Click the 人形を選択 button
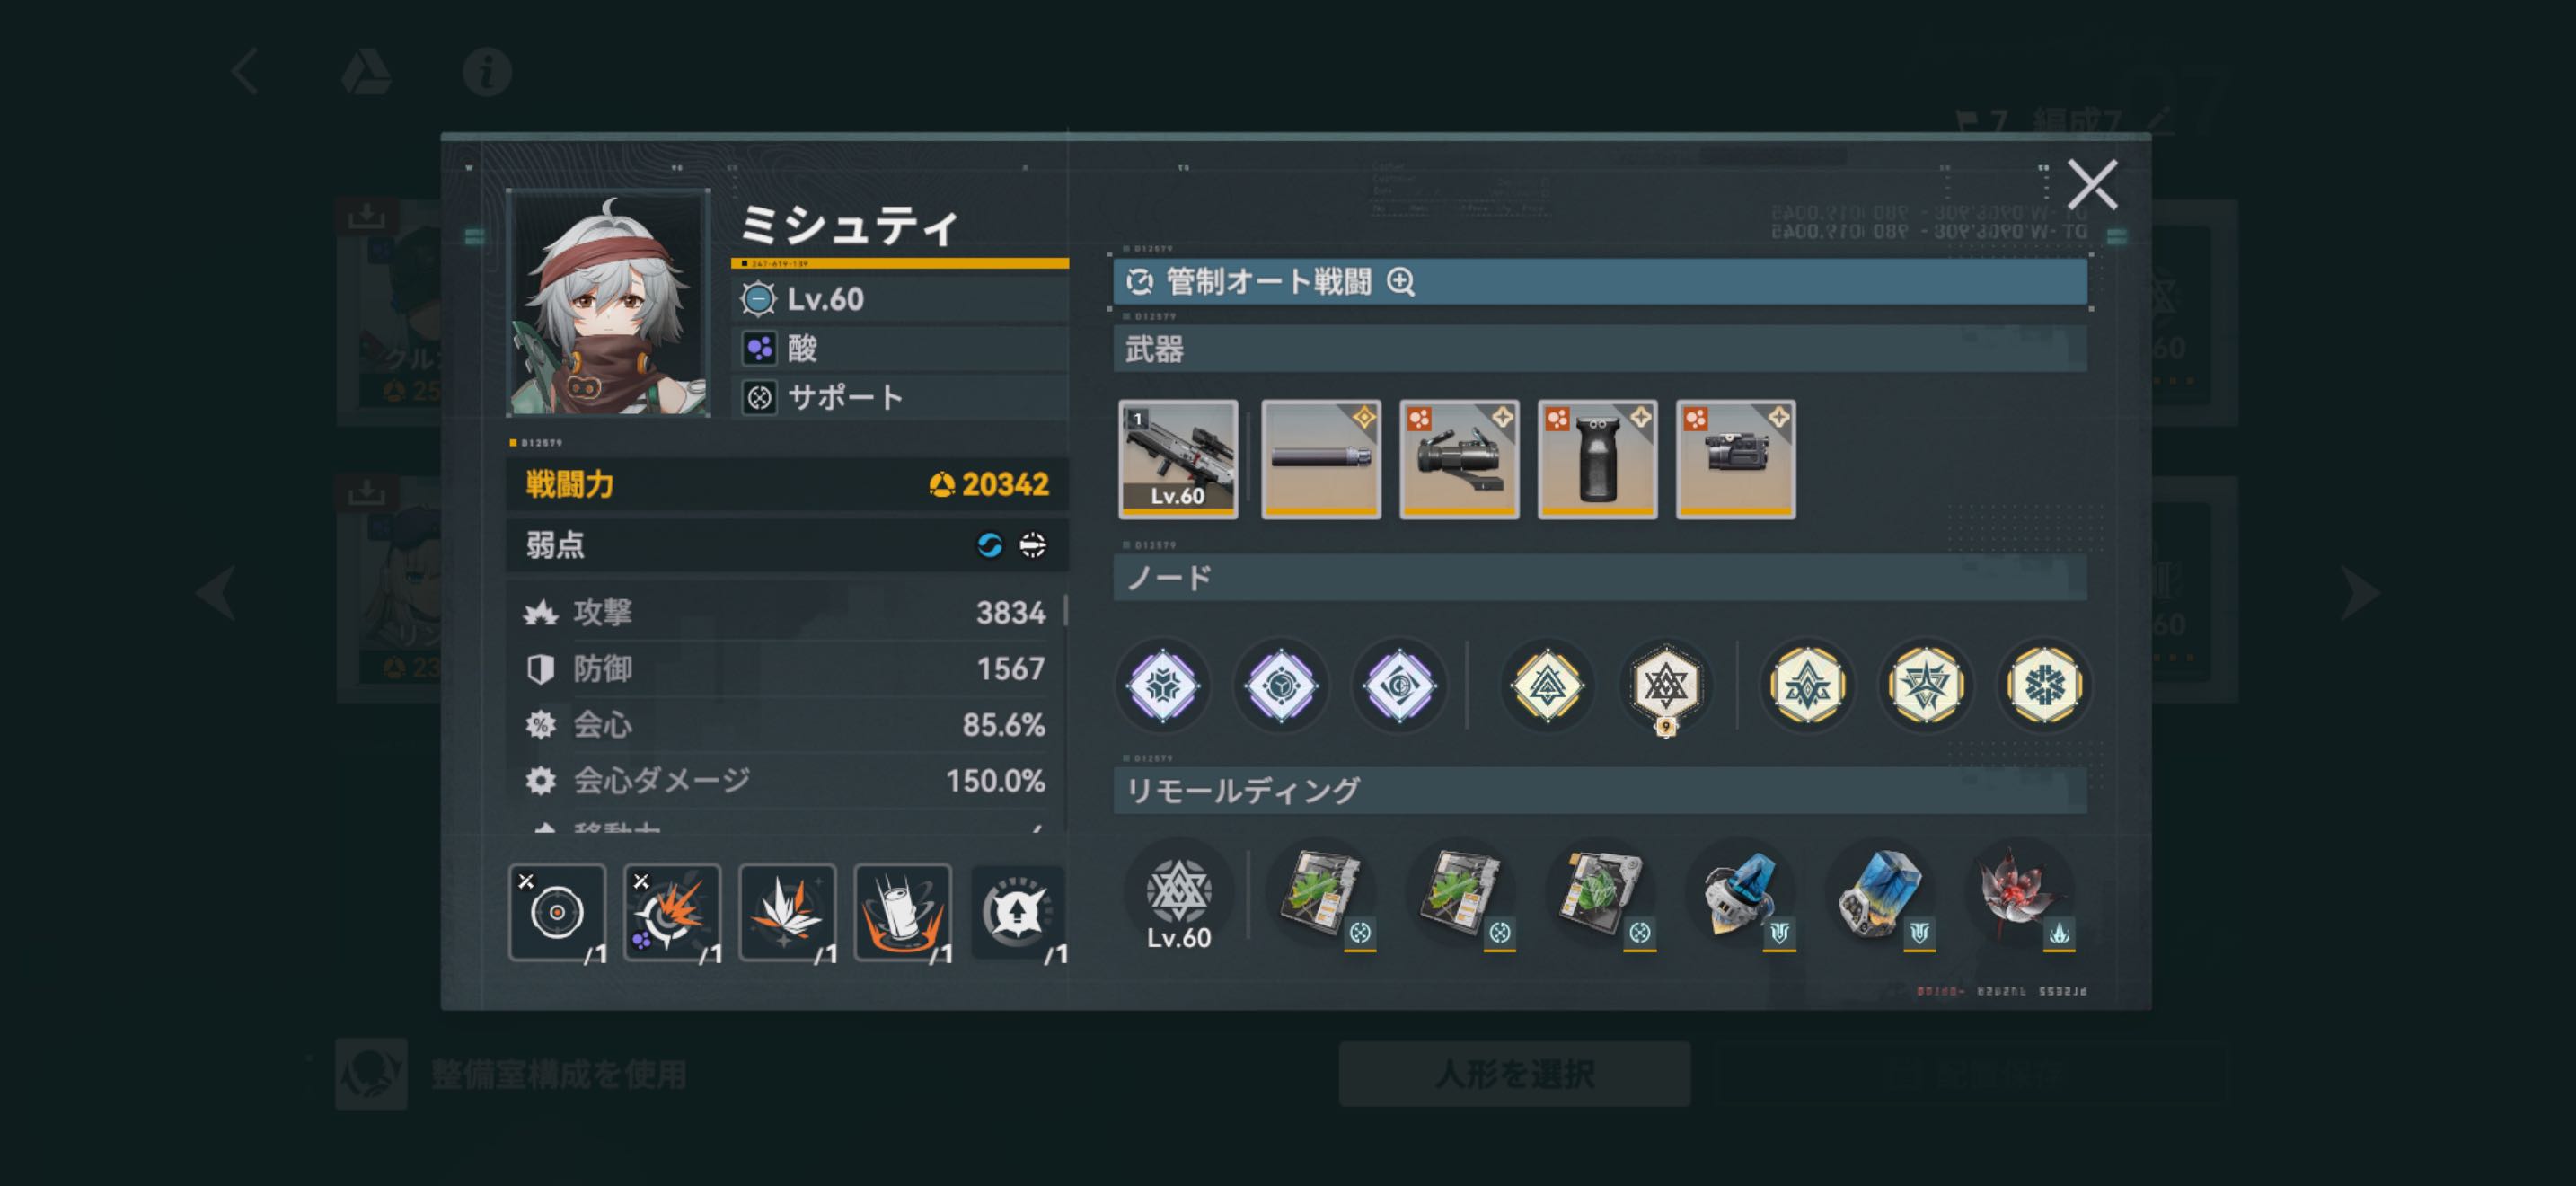The width and height of the screenshot is (2576, 1186). (x=1515, y=1074)
